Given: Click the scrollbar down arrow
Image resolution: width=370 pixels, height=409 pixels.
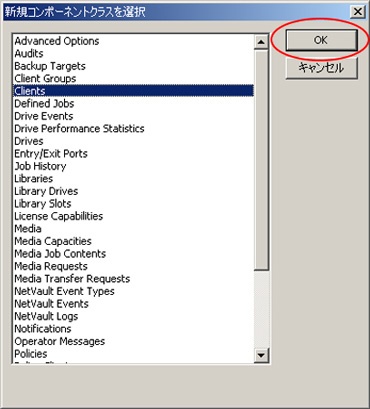Looking at the screenshot, I should tap(261, 355).
